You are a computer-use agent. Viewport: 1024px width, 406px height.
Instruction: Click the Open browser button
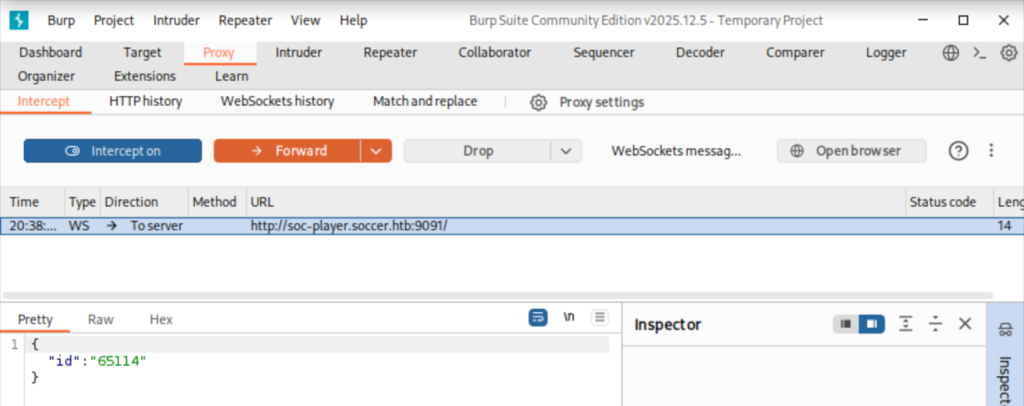(x=851, y=151)
